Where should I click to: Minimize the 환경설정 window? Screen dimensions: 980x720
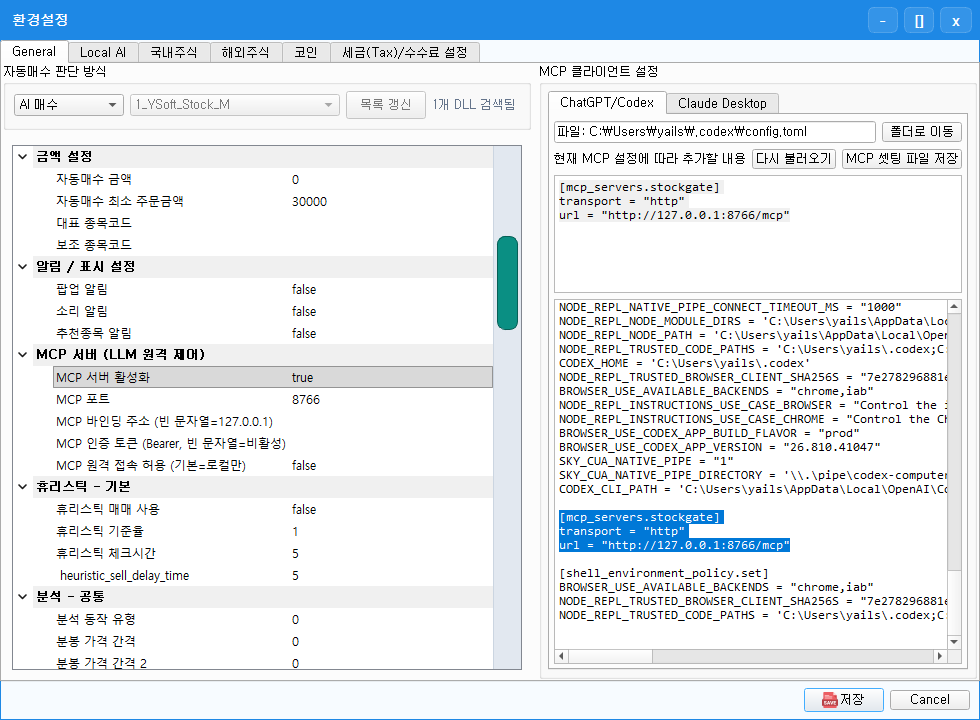click(x=882, y=21)
